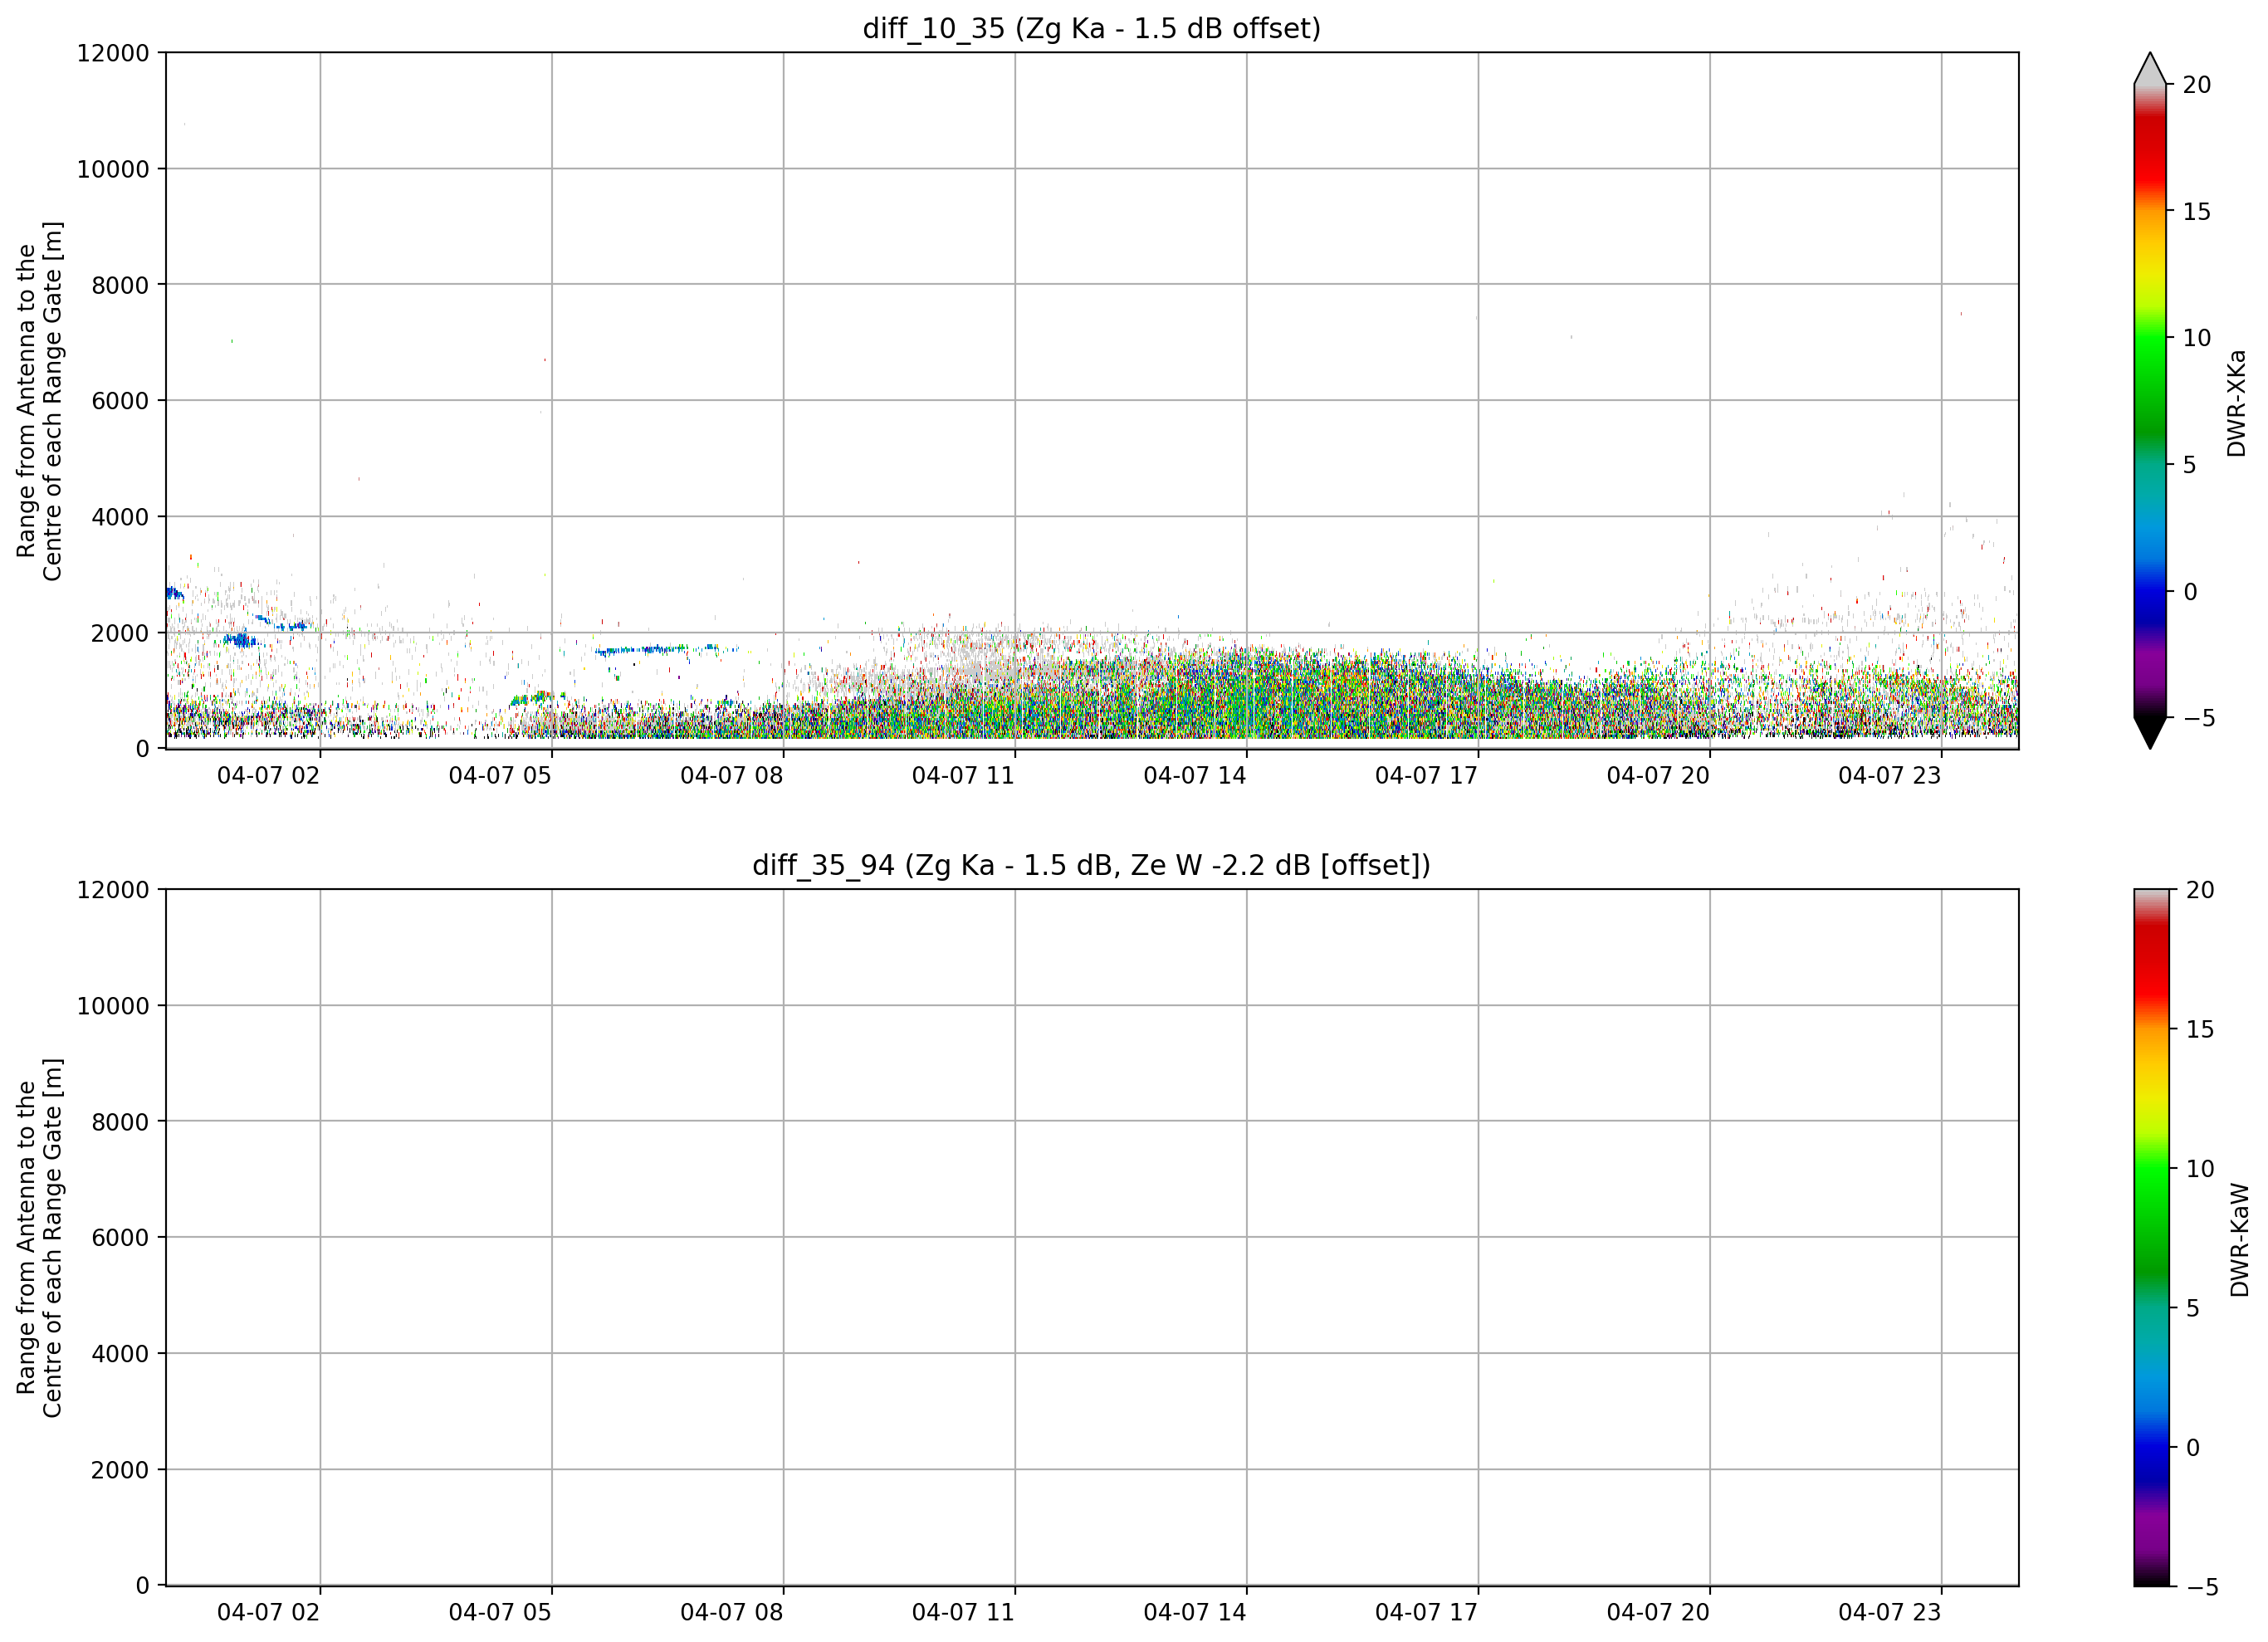Click the '04-07 20' label under the bottom plot
This screenshot has width=2268, height=1642.
pyautogui.click(x=1658, y=1613)
